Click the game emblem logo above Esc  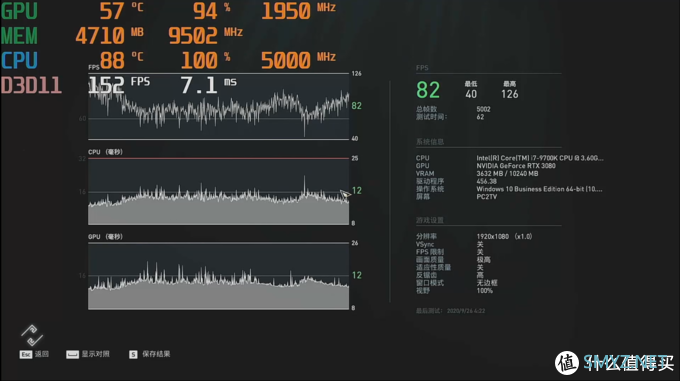coord(32,335)
